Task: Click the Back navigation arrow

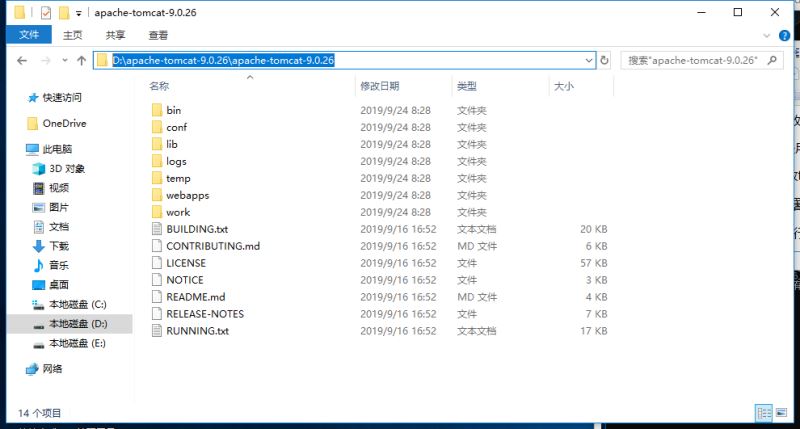Action: 22,61
